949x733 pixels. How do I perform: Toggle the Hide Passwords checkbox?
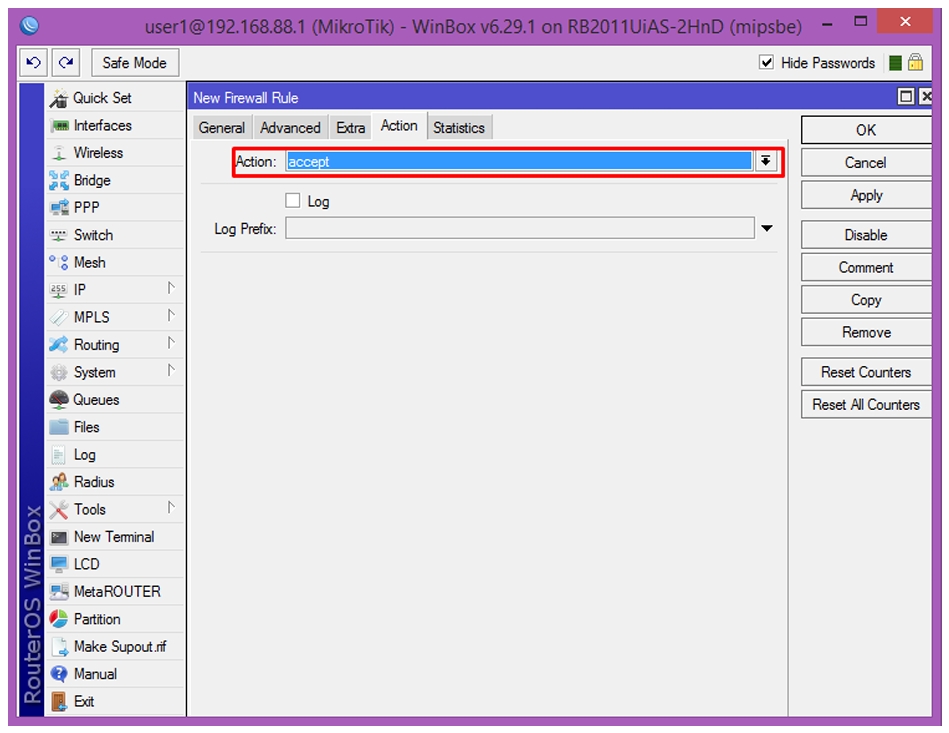pos(766,62)
